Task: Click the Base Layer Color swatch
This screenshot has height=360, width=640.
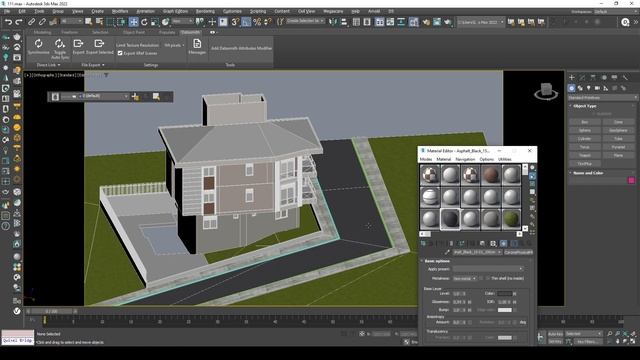Action: 504,293
